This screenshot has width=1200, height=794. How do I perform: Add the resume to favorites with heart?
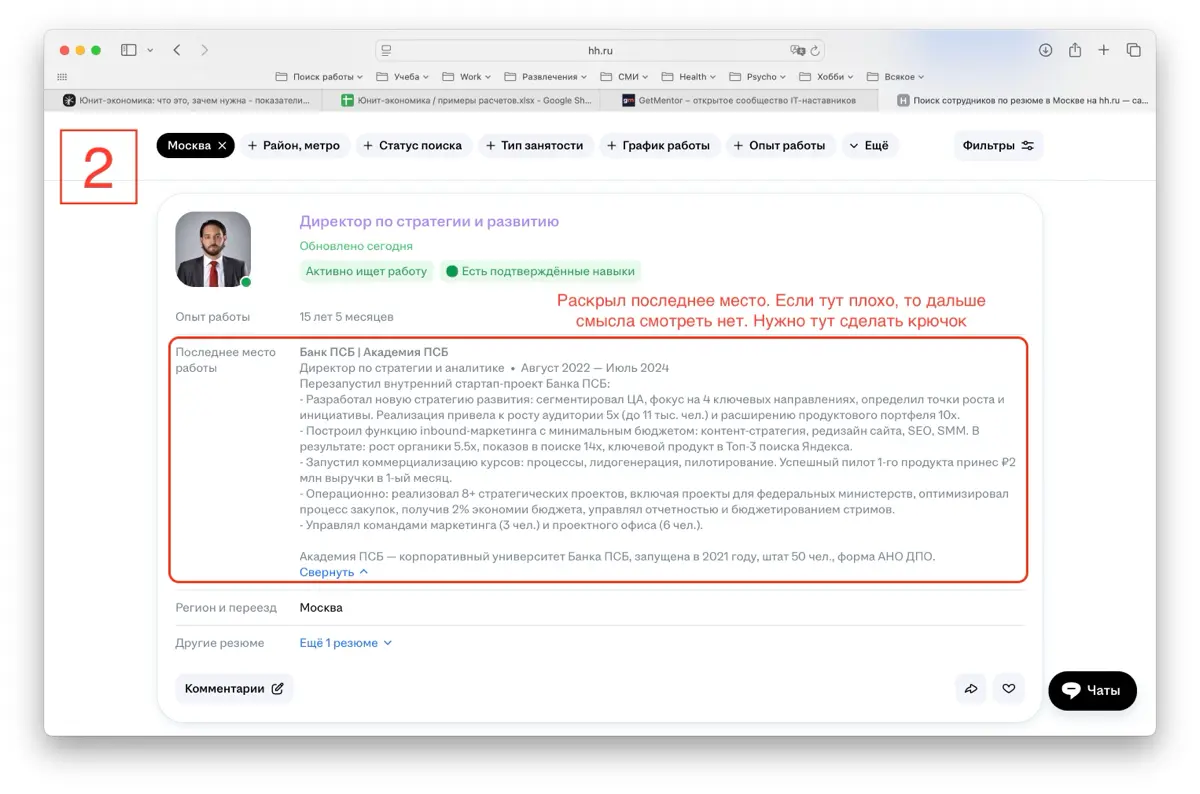click(x=1009, y=689)
